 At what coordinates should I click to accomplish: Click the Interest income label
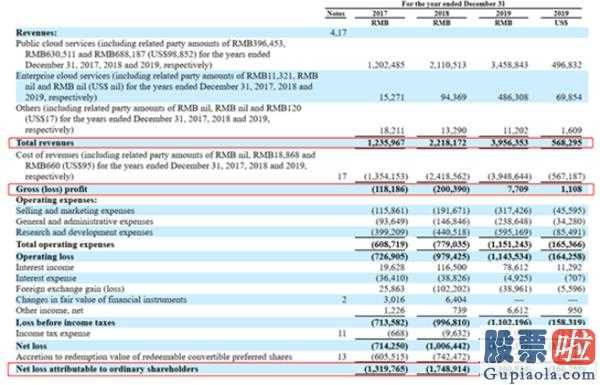pyautogui.click(x=45, y=268)
